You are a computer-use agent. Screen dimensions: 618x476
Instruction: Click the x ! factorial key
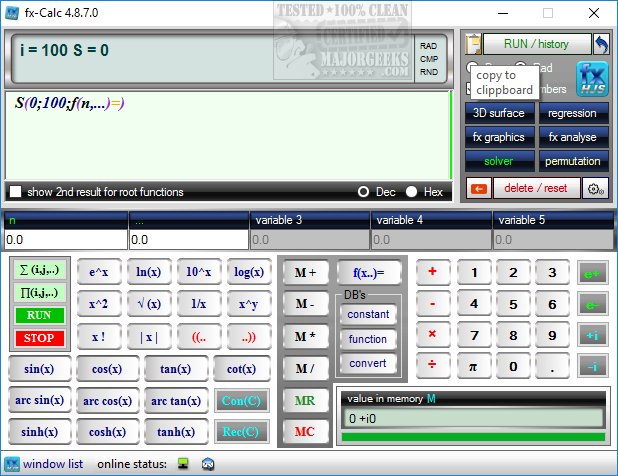99,337
